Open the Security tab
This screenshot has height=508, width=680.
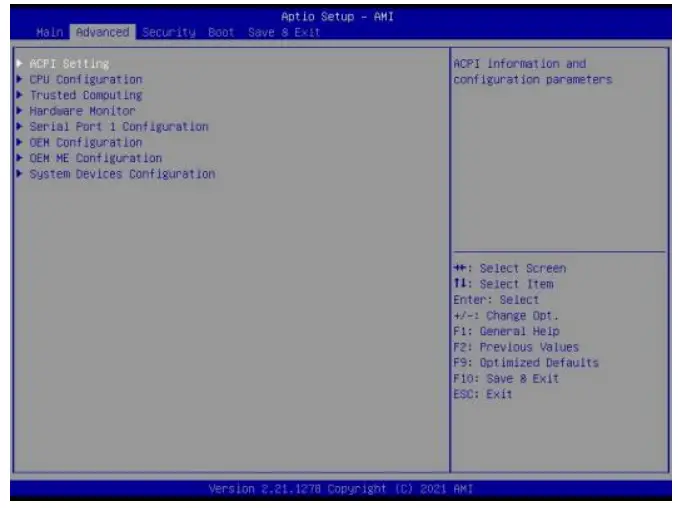[x=169, y=33]
